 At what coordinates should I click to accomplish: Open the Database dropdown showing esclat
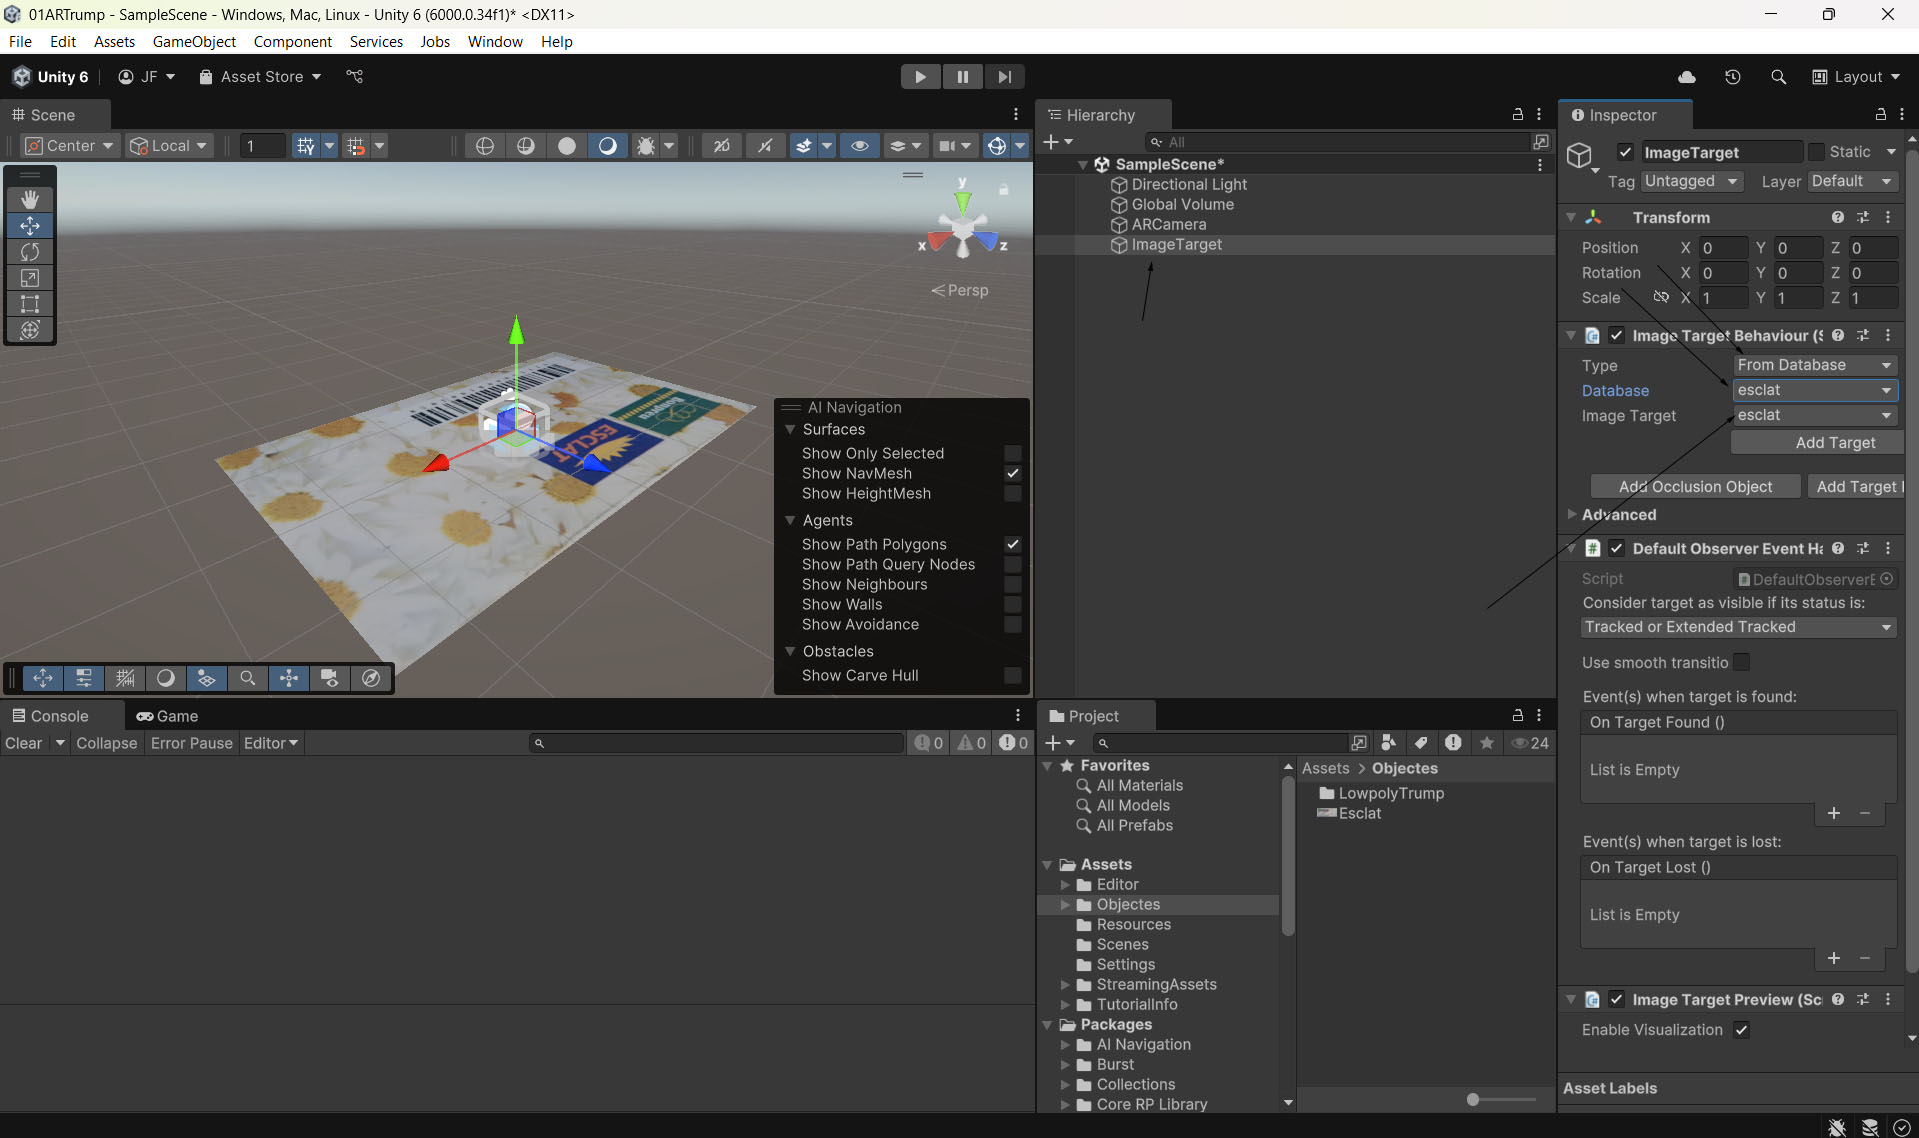(1814, 391)
